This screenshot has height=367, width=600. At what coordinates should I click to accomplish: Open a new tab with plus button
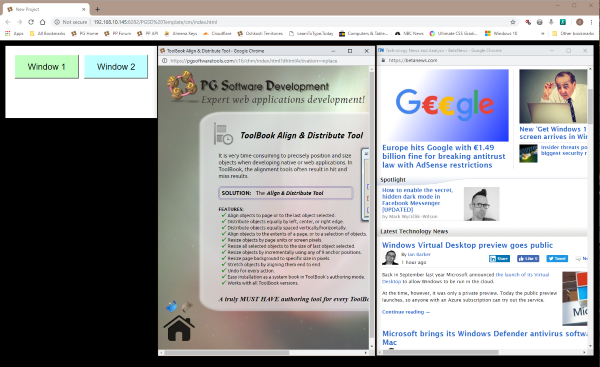tap(97, 9)
